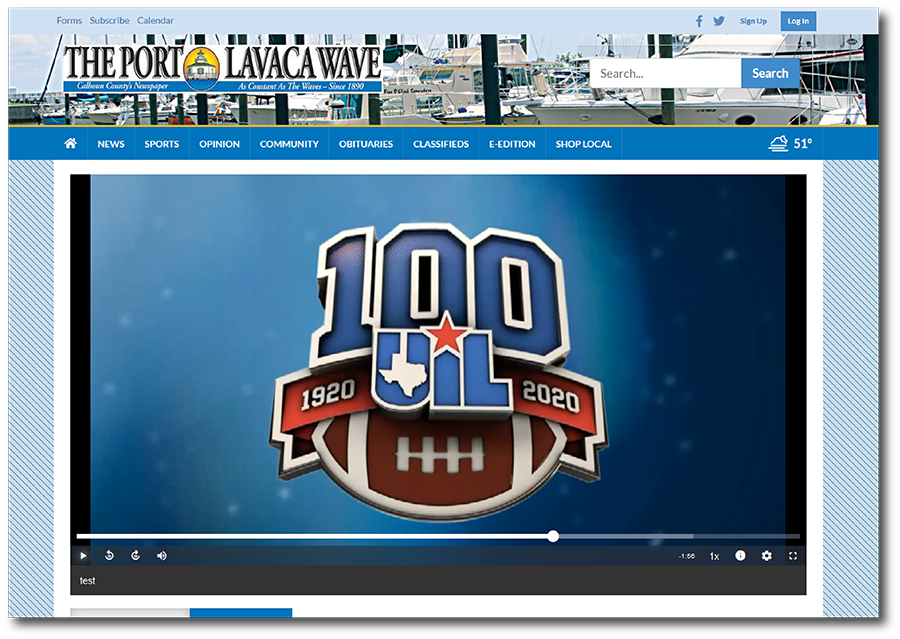This screenshot has height=639, width=900.
Task: Open the Opinion section
Action: [x=219, y=144]
